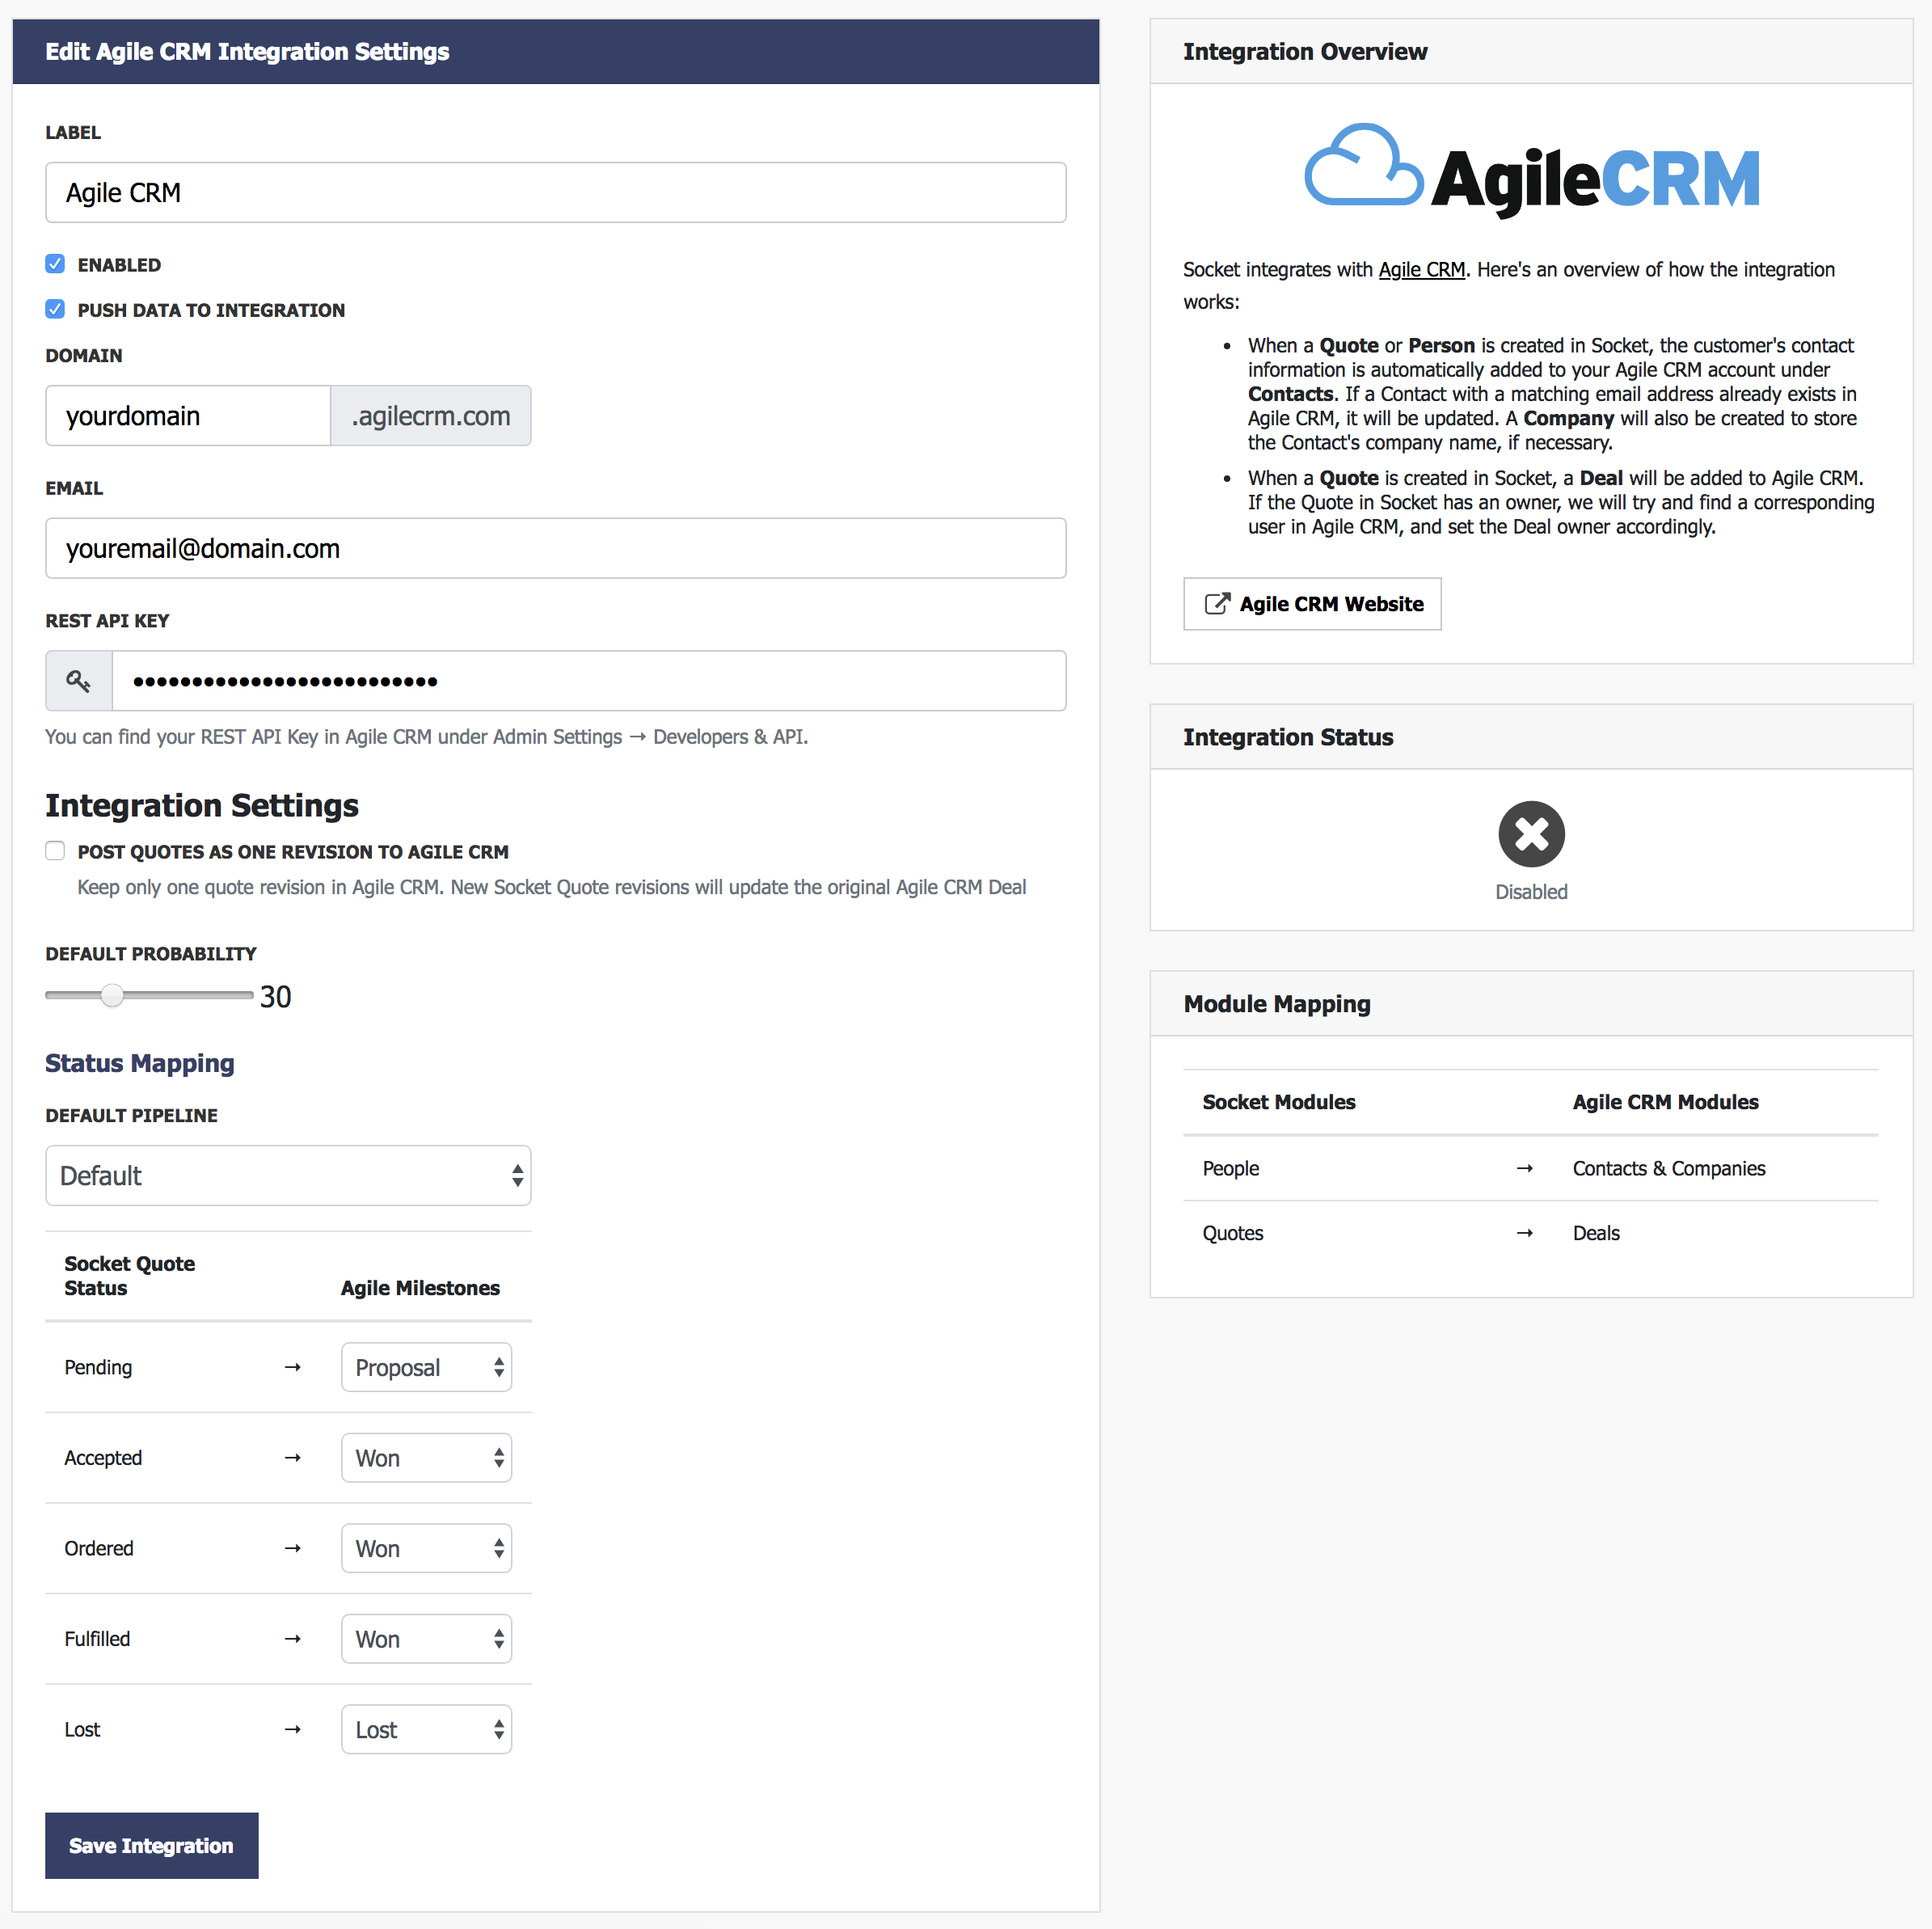Image resolution: width=1932 pixels, height=1929 pixels.
Task: Click the Integration Status panel title
Action: (x=1288, y=737)
